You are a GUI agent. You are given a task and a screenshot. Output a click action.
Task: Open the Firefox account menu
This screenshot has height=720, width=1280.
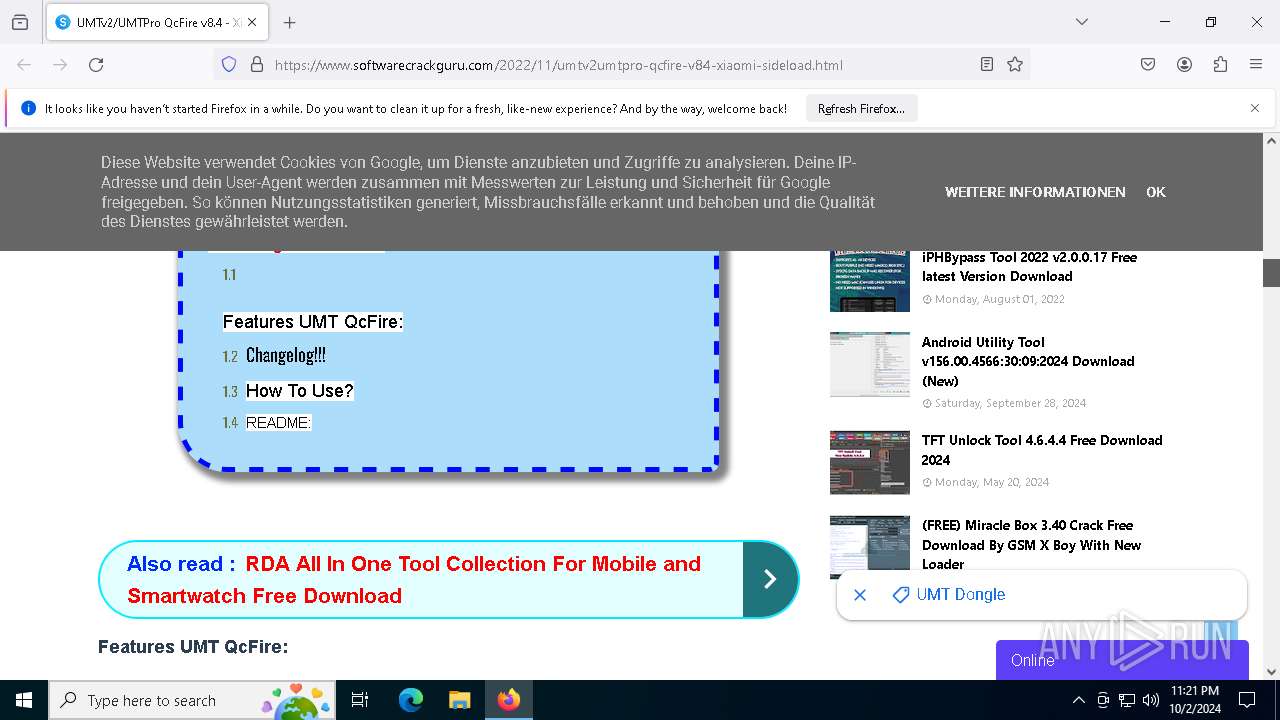click(1184, 64)
